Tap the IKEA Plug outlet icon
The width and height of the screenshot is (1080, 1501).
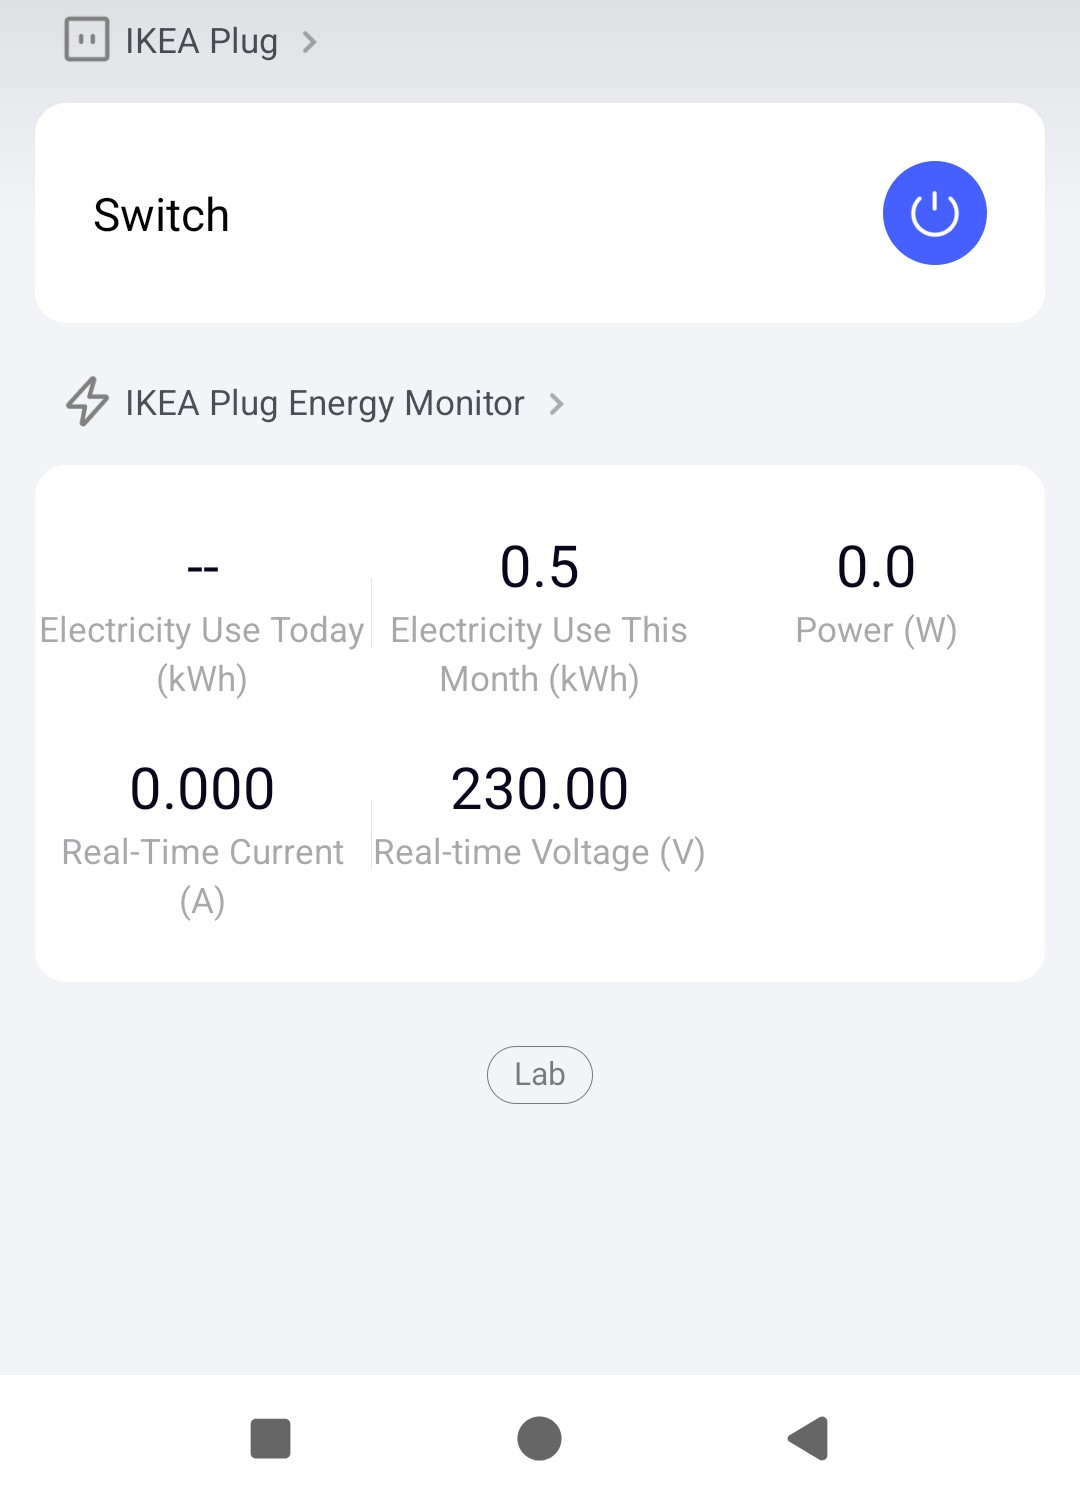click(87, 41)
